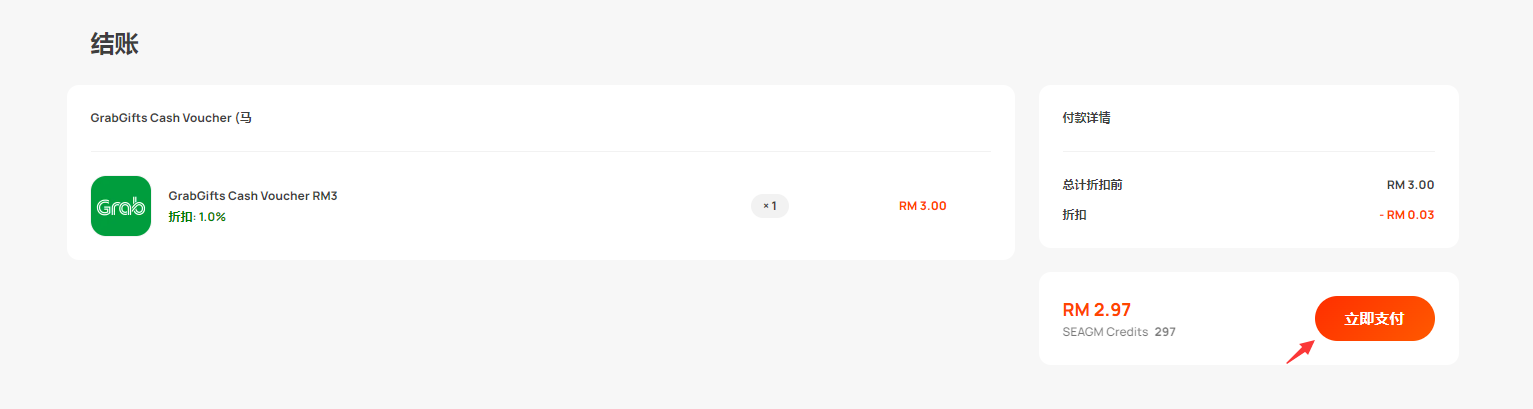
Task: Open the GrabGifts Cash Voucher RM3 product name
Action: pos(253,196)
